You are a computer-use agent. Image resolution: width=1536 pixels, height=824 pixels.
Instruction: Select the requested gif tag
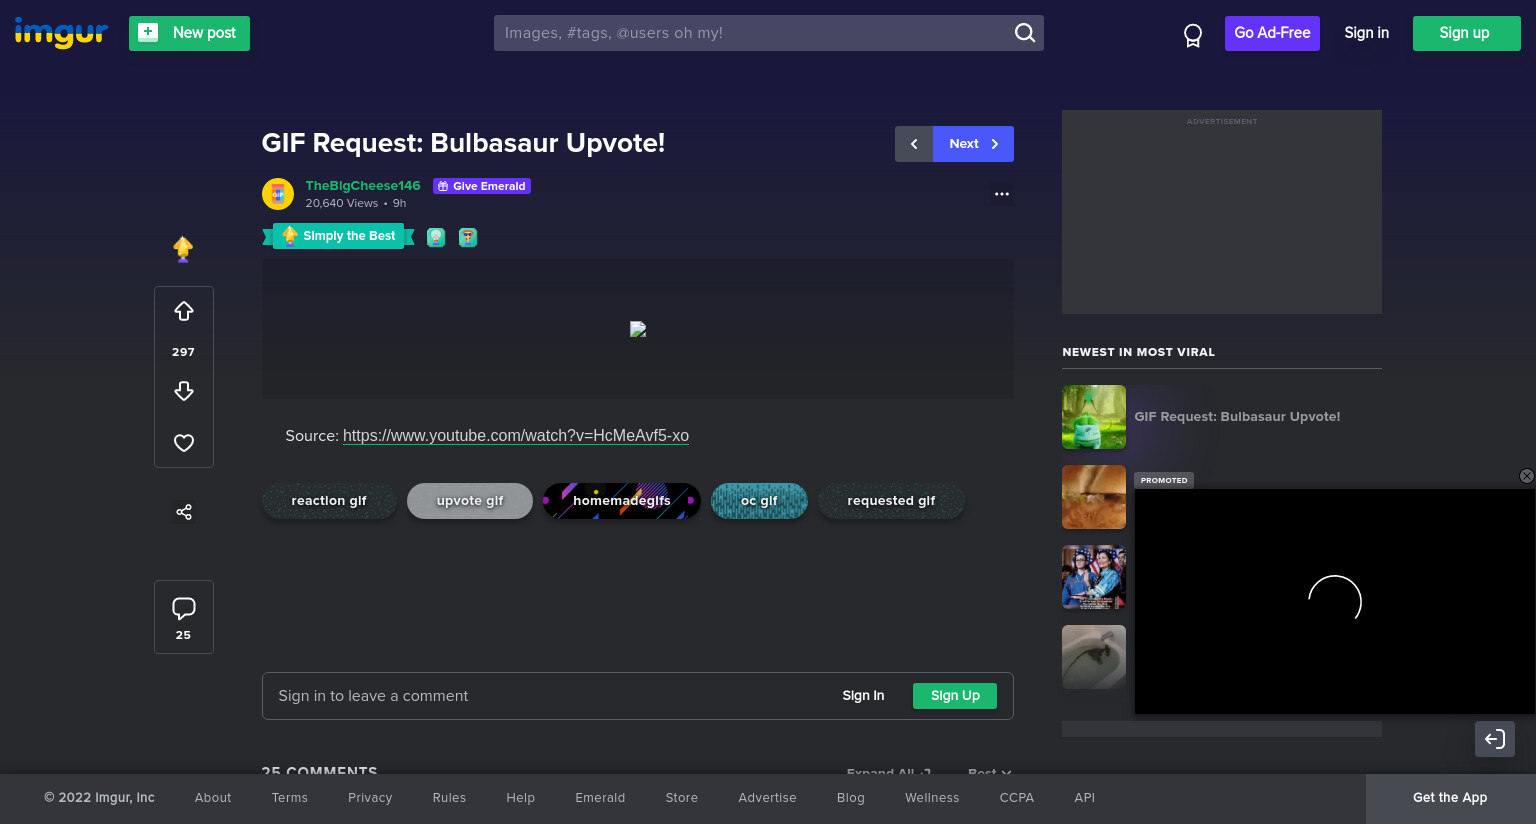[891, 501]
